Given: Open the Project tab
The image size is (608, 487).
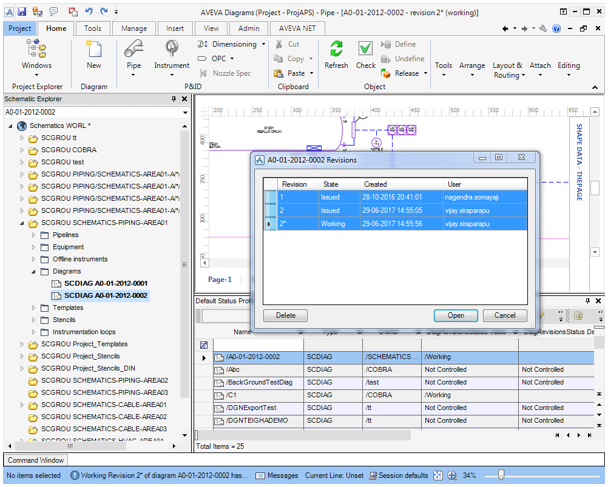Looking at the screenshot, I should (x=20, y=28).
